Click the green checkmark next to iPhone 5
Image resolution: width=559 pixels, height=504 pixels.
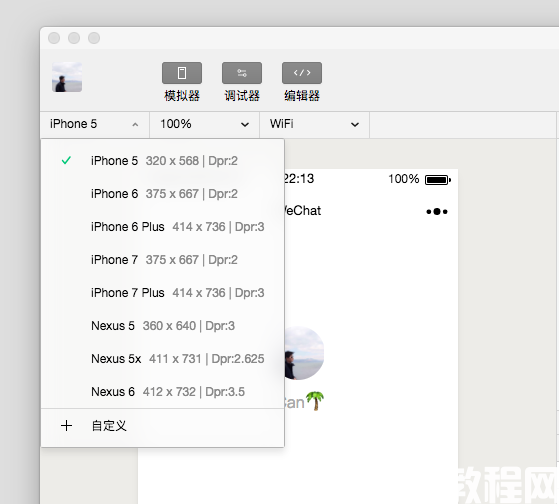click(x=66, y=160)
